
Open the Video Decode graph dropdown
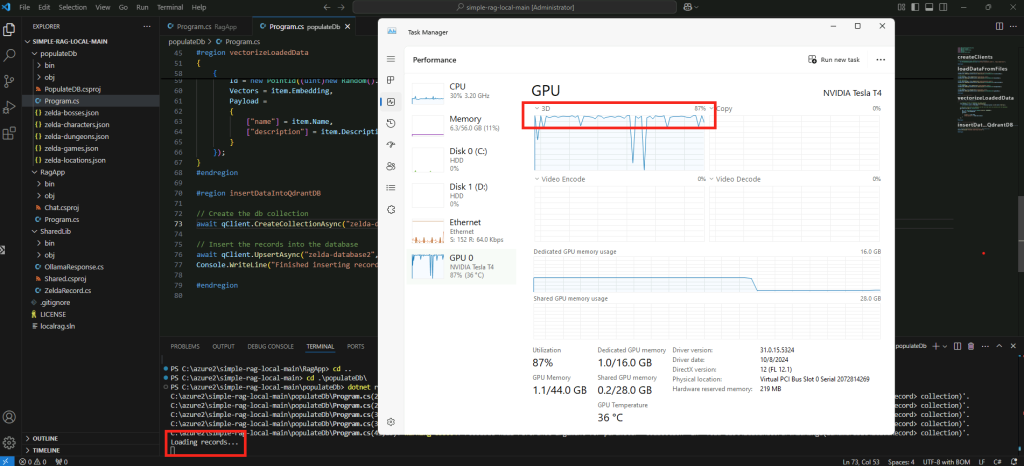(x=735, y=179)
